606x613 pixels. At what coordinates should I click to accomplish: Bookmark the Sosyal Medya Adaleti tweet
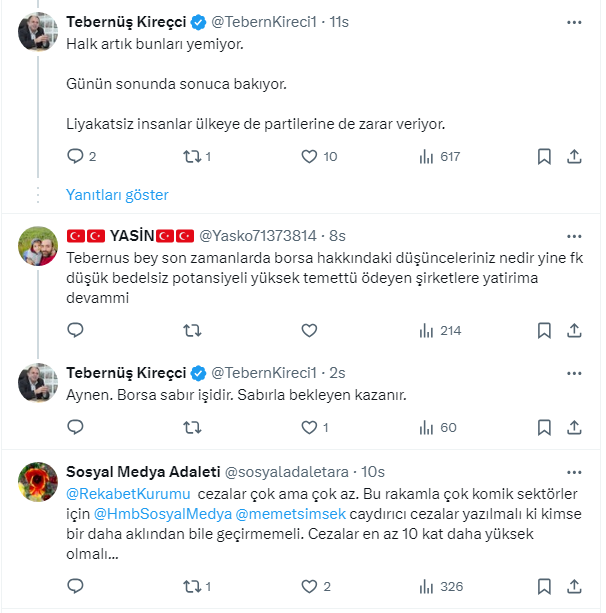point(544,586)
